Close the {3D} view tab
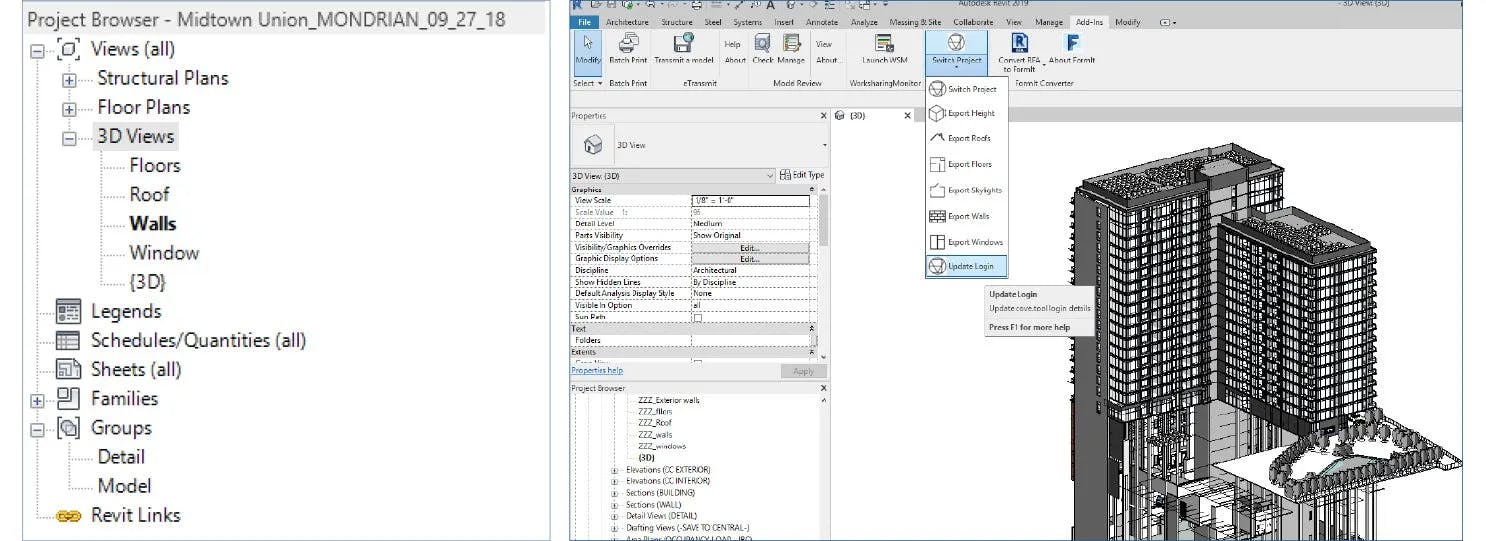This screenshot has width=1486, height=541. pos(908,116)
